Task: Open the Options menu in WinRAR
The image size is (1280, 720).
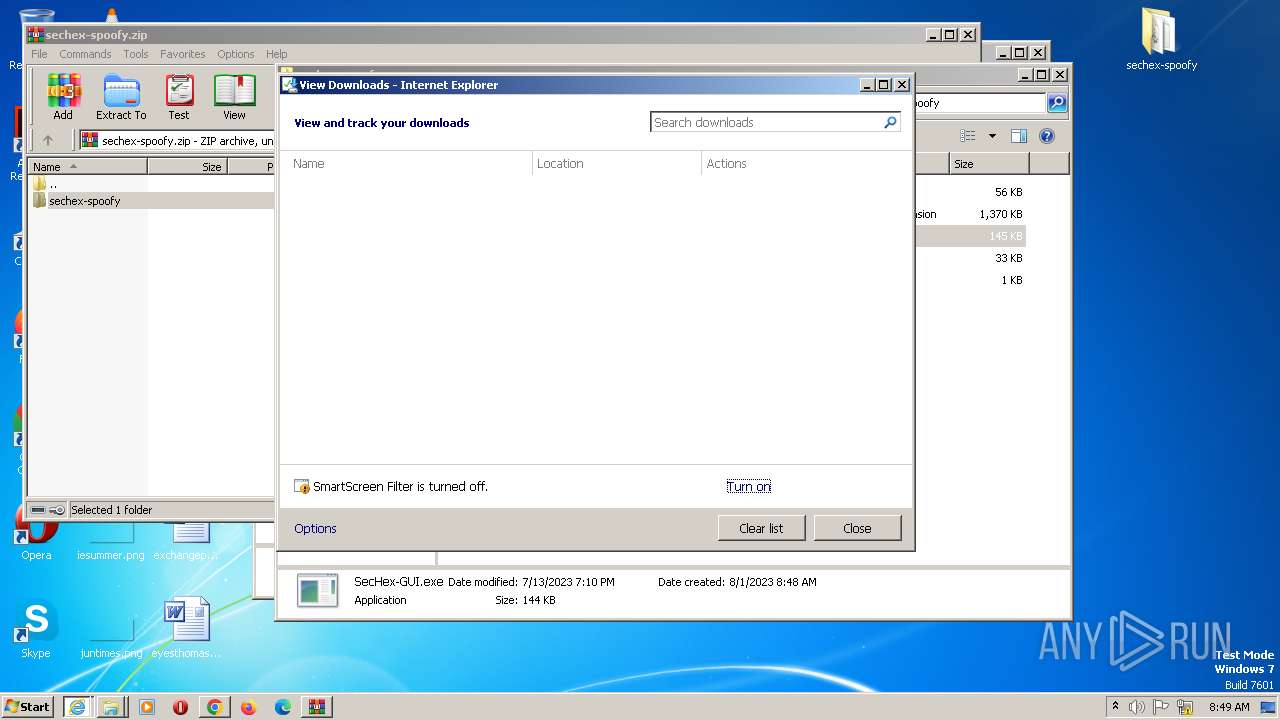Action: point(236,54)
